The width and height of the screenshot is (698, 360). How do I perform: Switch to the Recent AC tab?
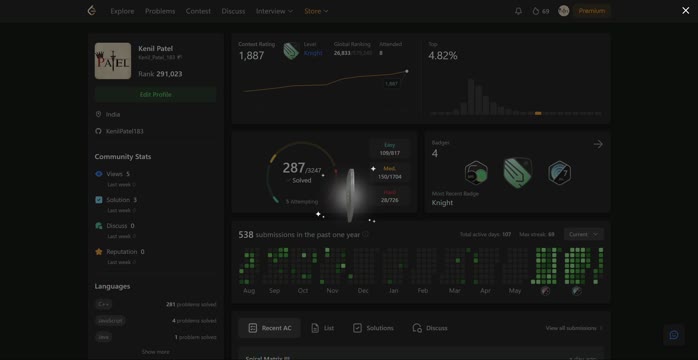coord(270,328)
